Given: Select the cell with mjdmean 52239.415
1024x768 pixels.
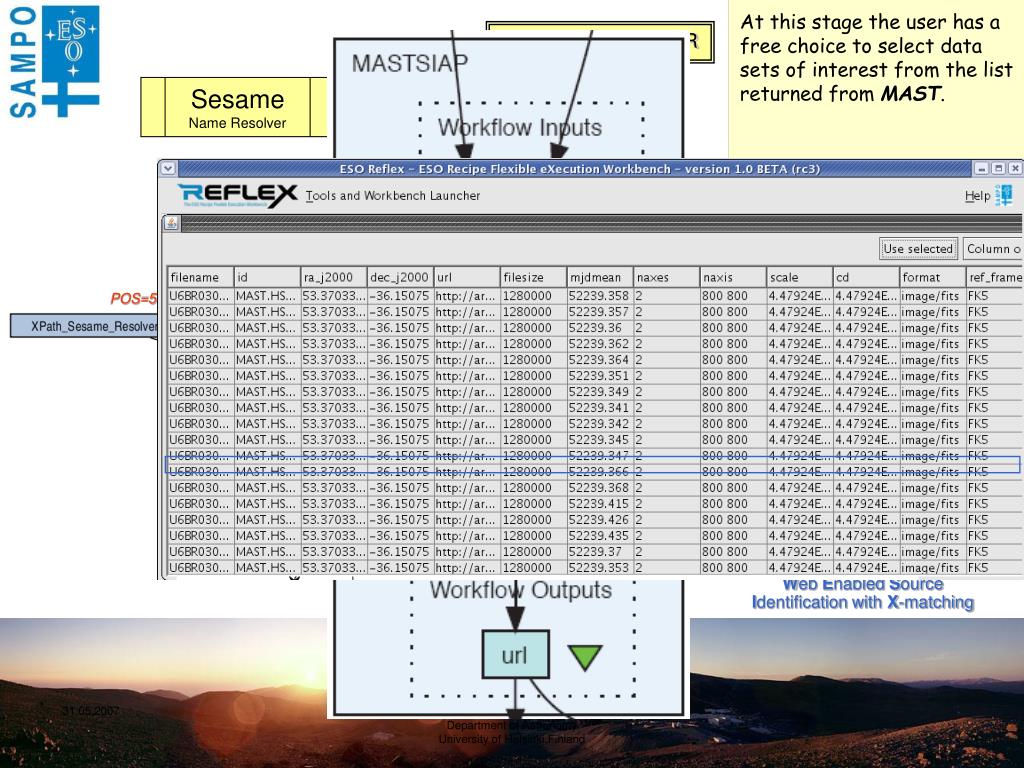Looking at the screenshot, I should click(x=600, y=504).
